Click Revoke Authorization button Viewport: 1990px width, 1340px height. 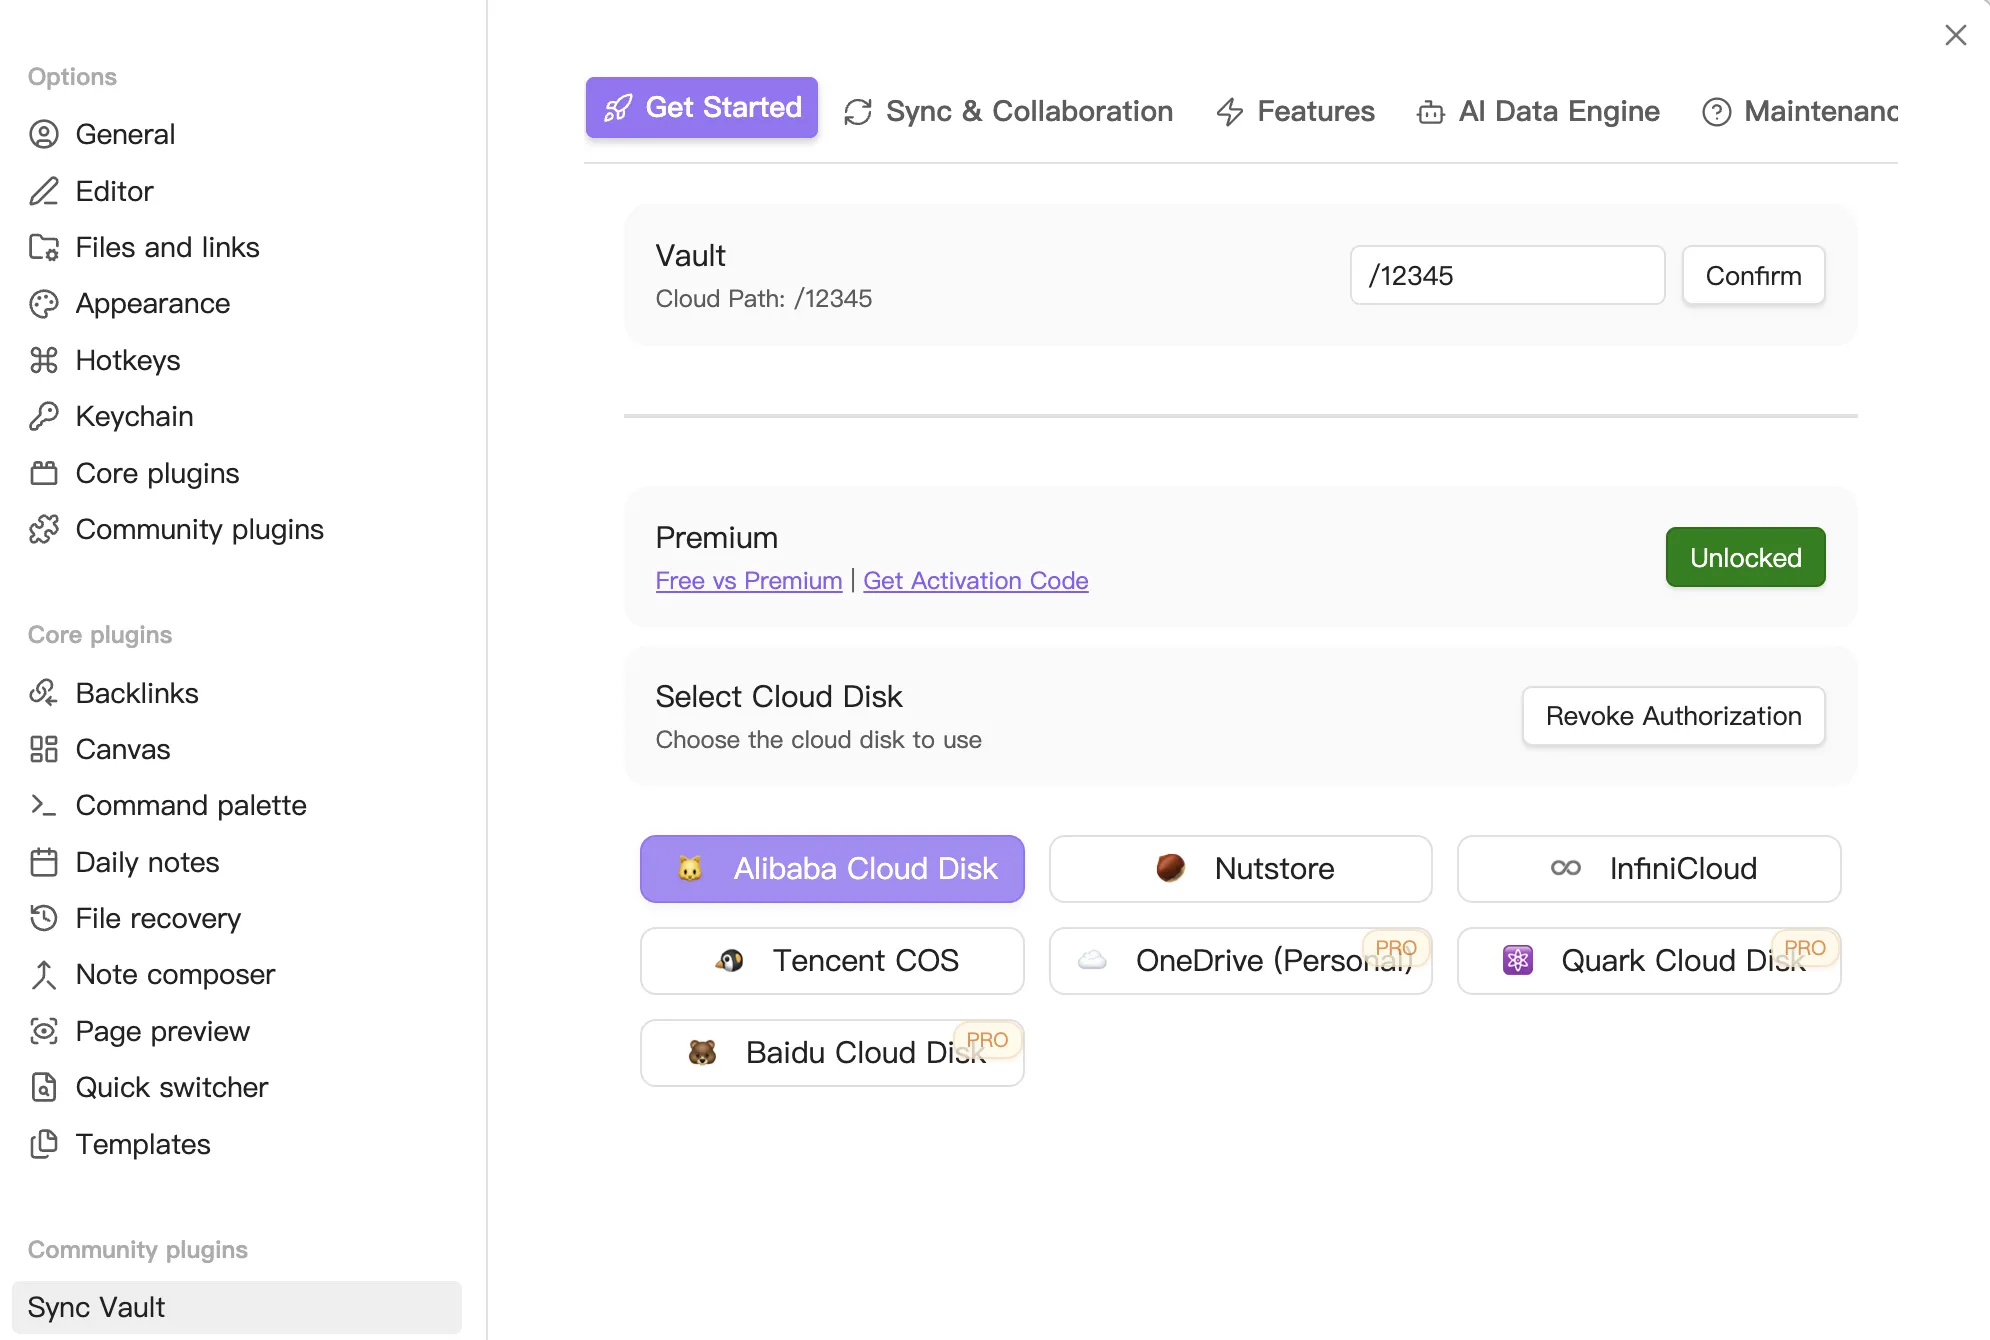1673,716
